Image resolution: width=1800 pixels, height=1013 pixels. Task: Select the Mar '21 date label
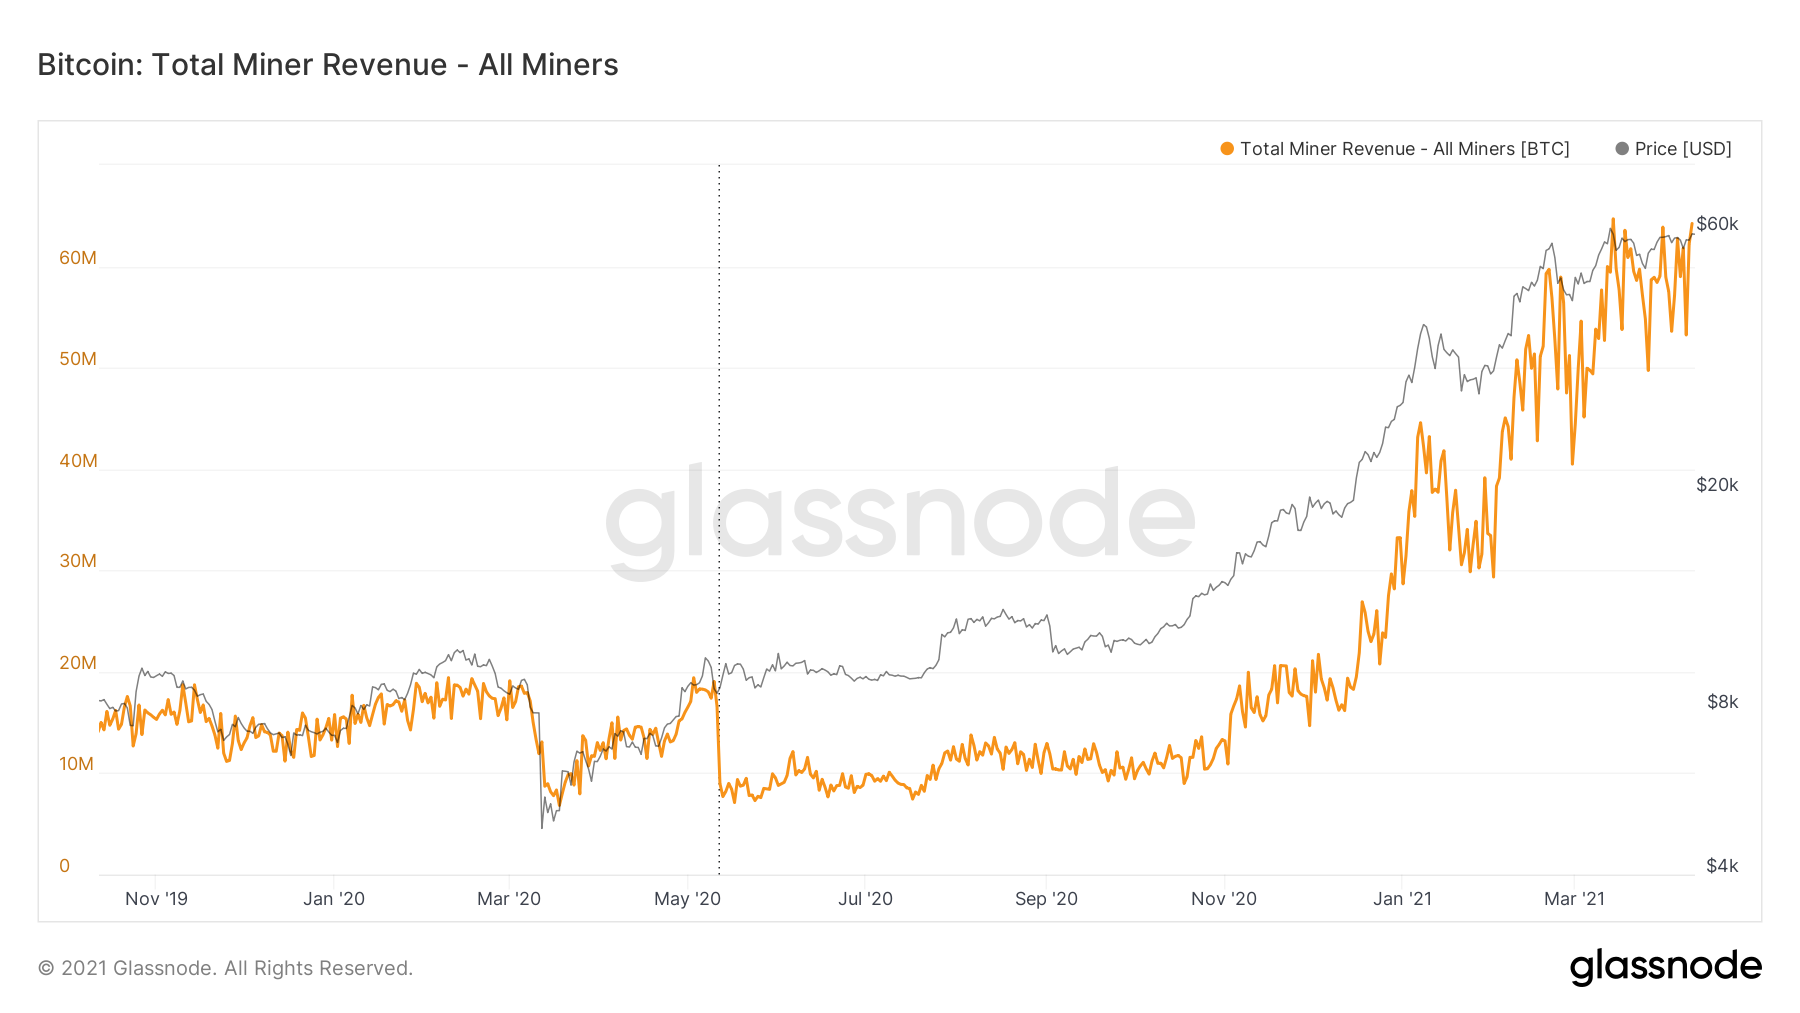click(1574, 899)
